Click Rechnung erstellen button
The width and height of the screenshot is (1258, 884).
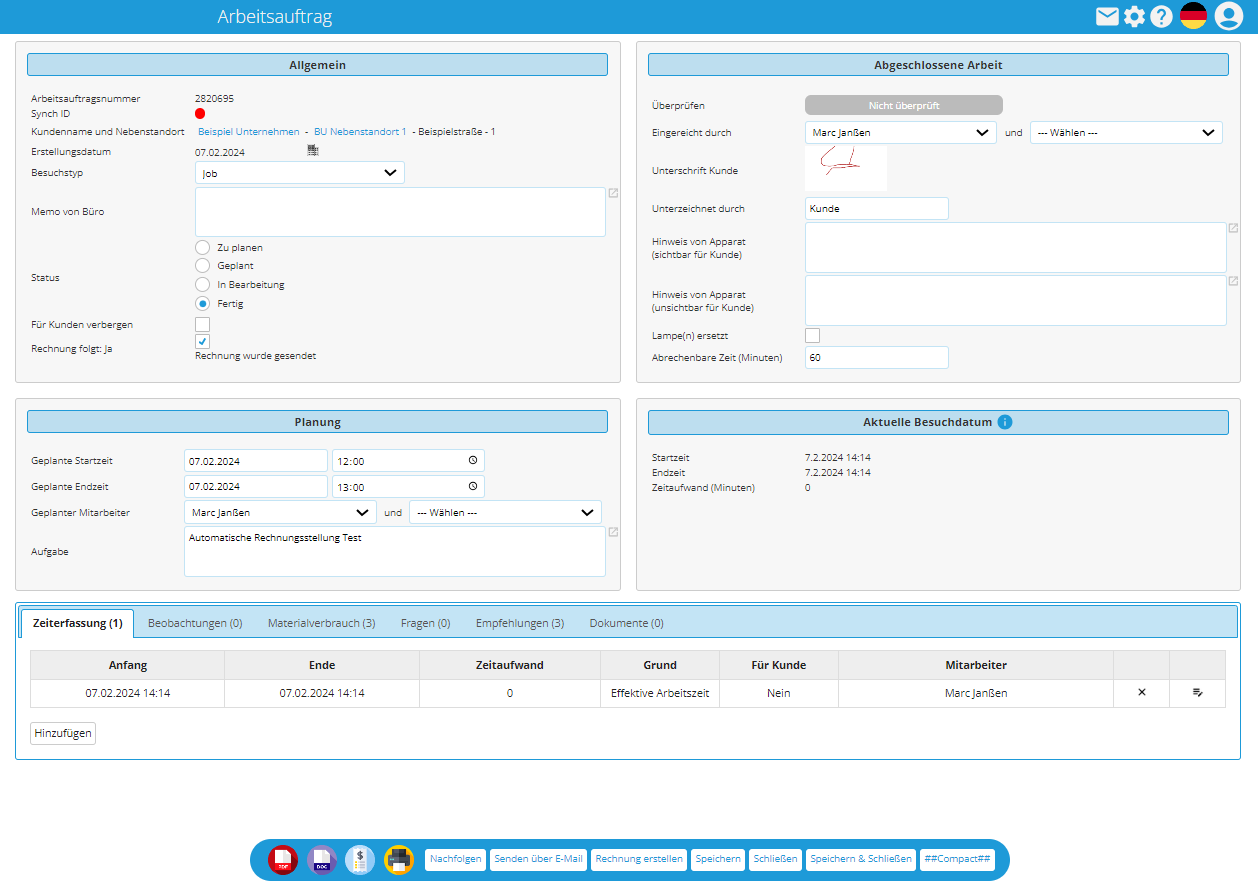[639, 859]
